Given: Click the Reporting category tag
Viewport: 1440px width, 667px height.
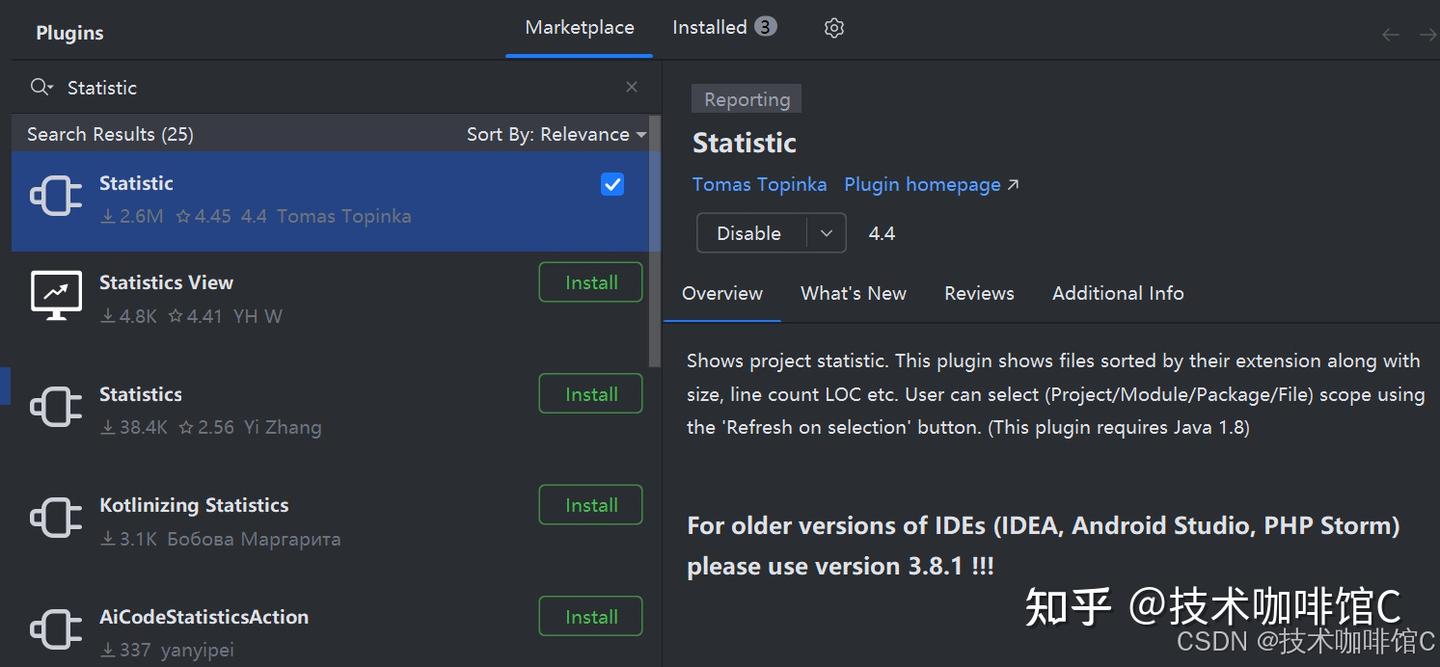Looking at the screenshot, I should 747,99.
